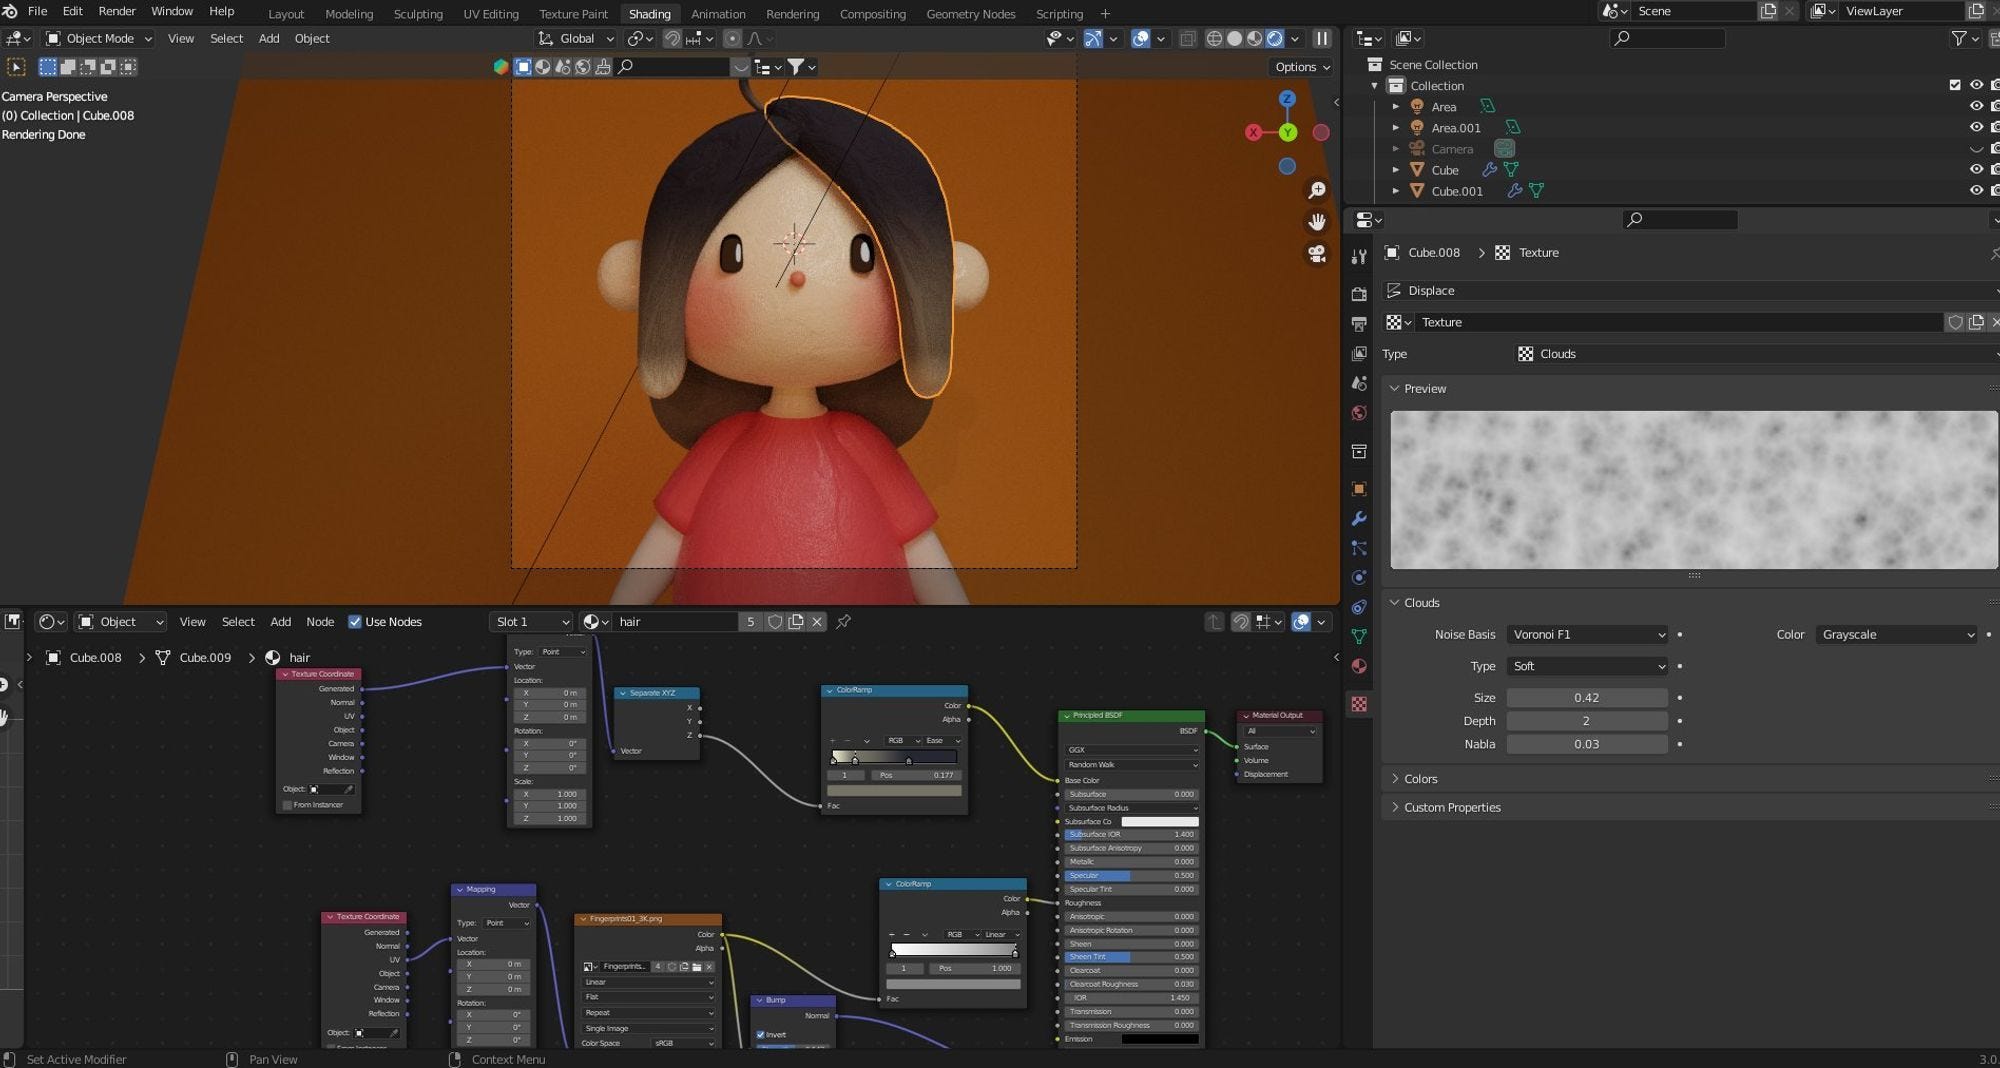
Task: Open the Material properties tab icon
Action: click(x=1359, y=667)
